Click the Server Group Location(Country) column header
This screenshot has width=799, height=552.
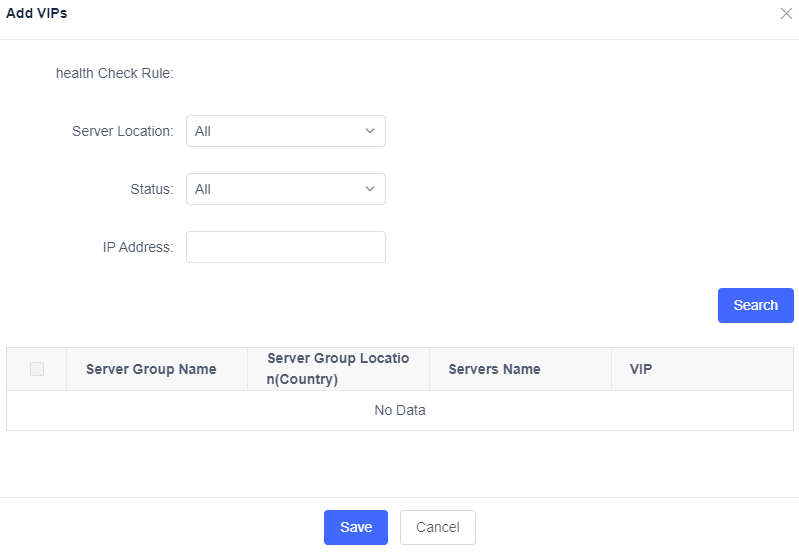tap(338, 369)
